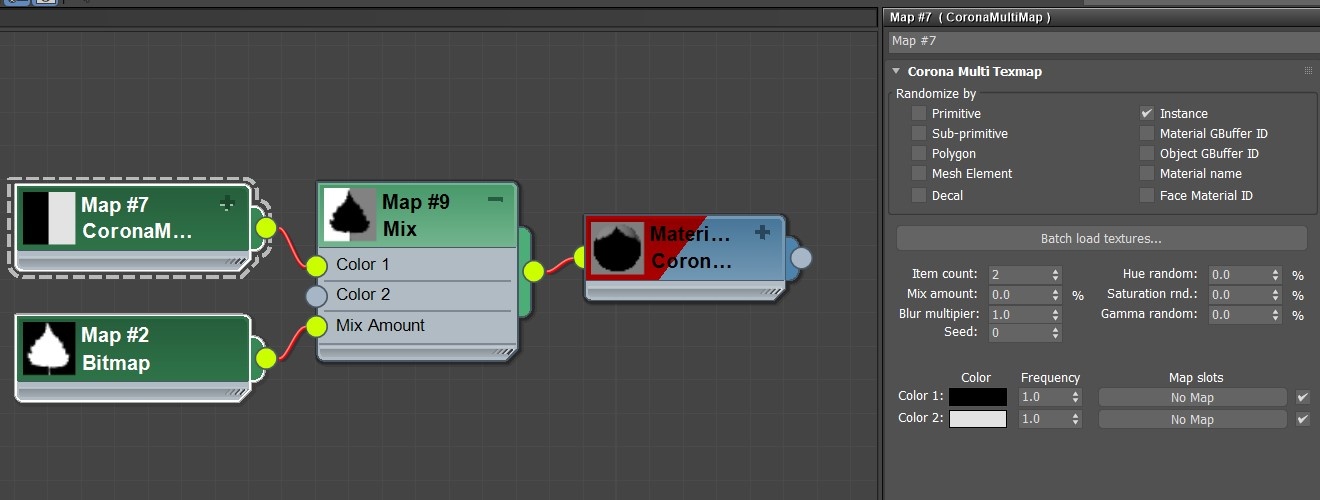Click the Color 2 Frequency spinner arrows

(1075, 419)
